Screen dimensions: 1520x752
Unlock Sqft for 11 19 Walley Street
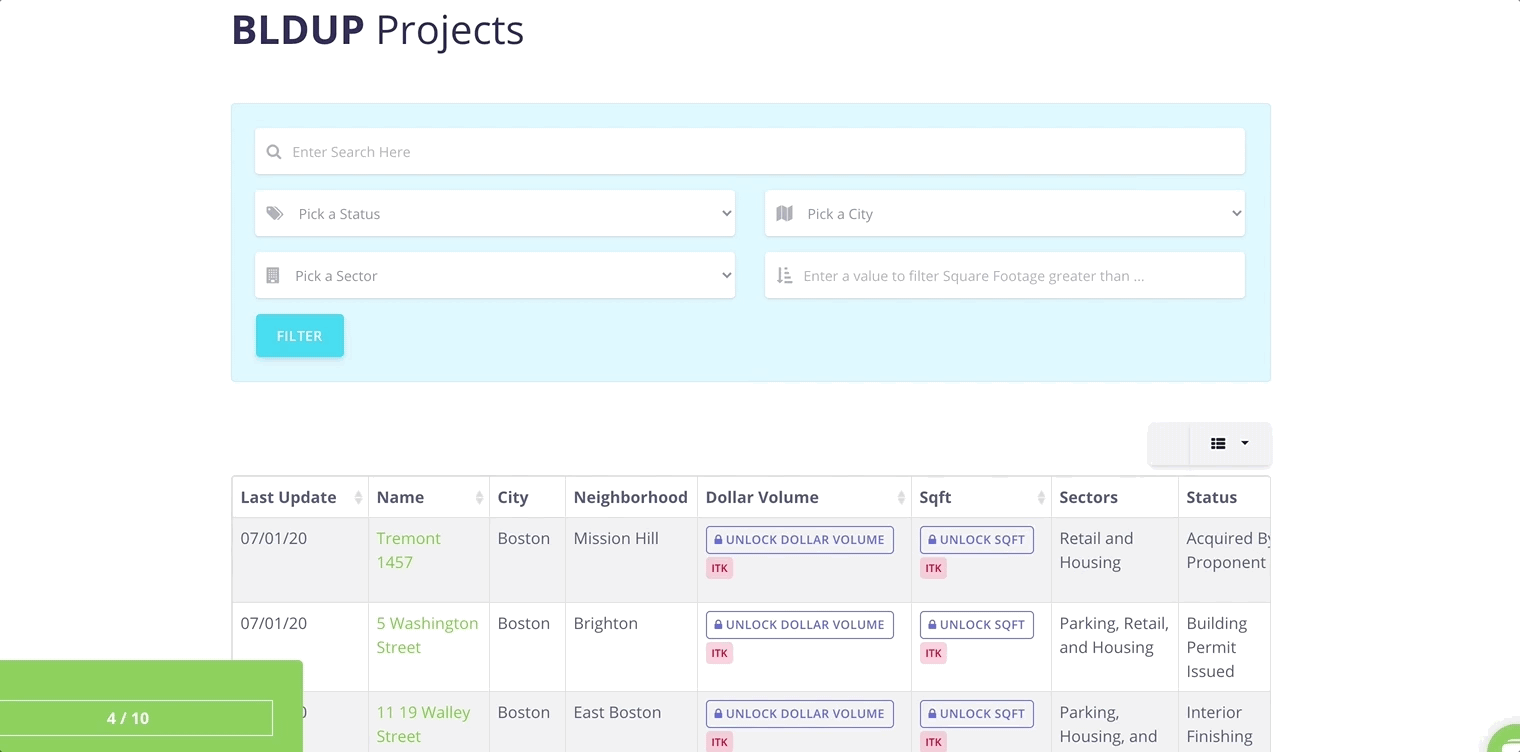(976, 713)
